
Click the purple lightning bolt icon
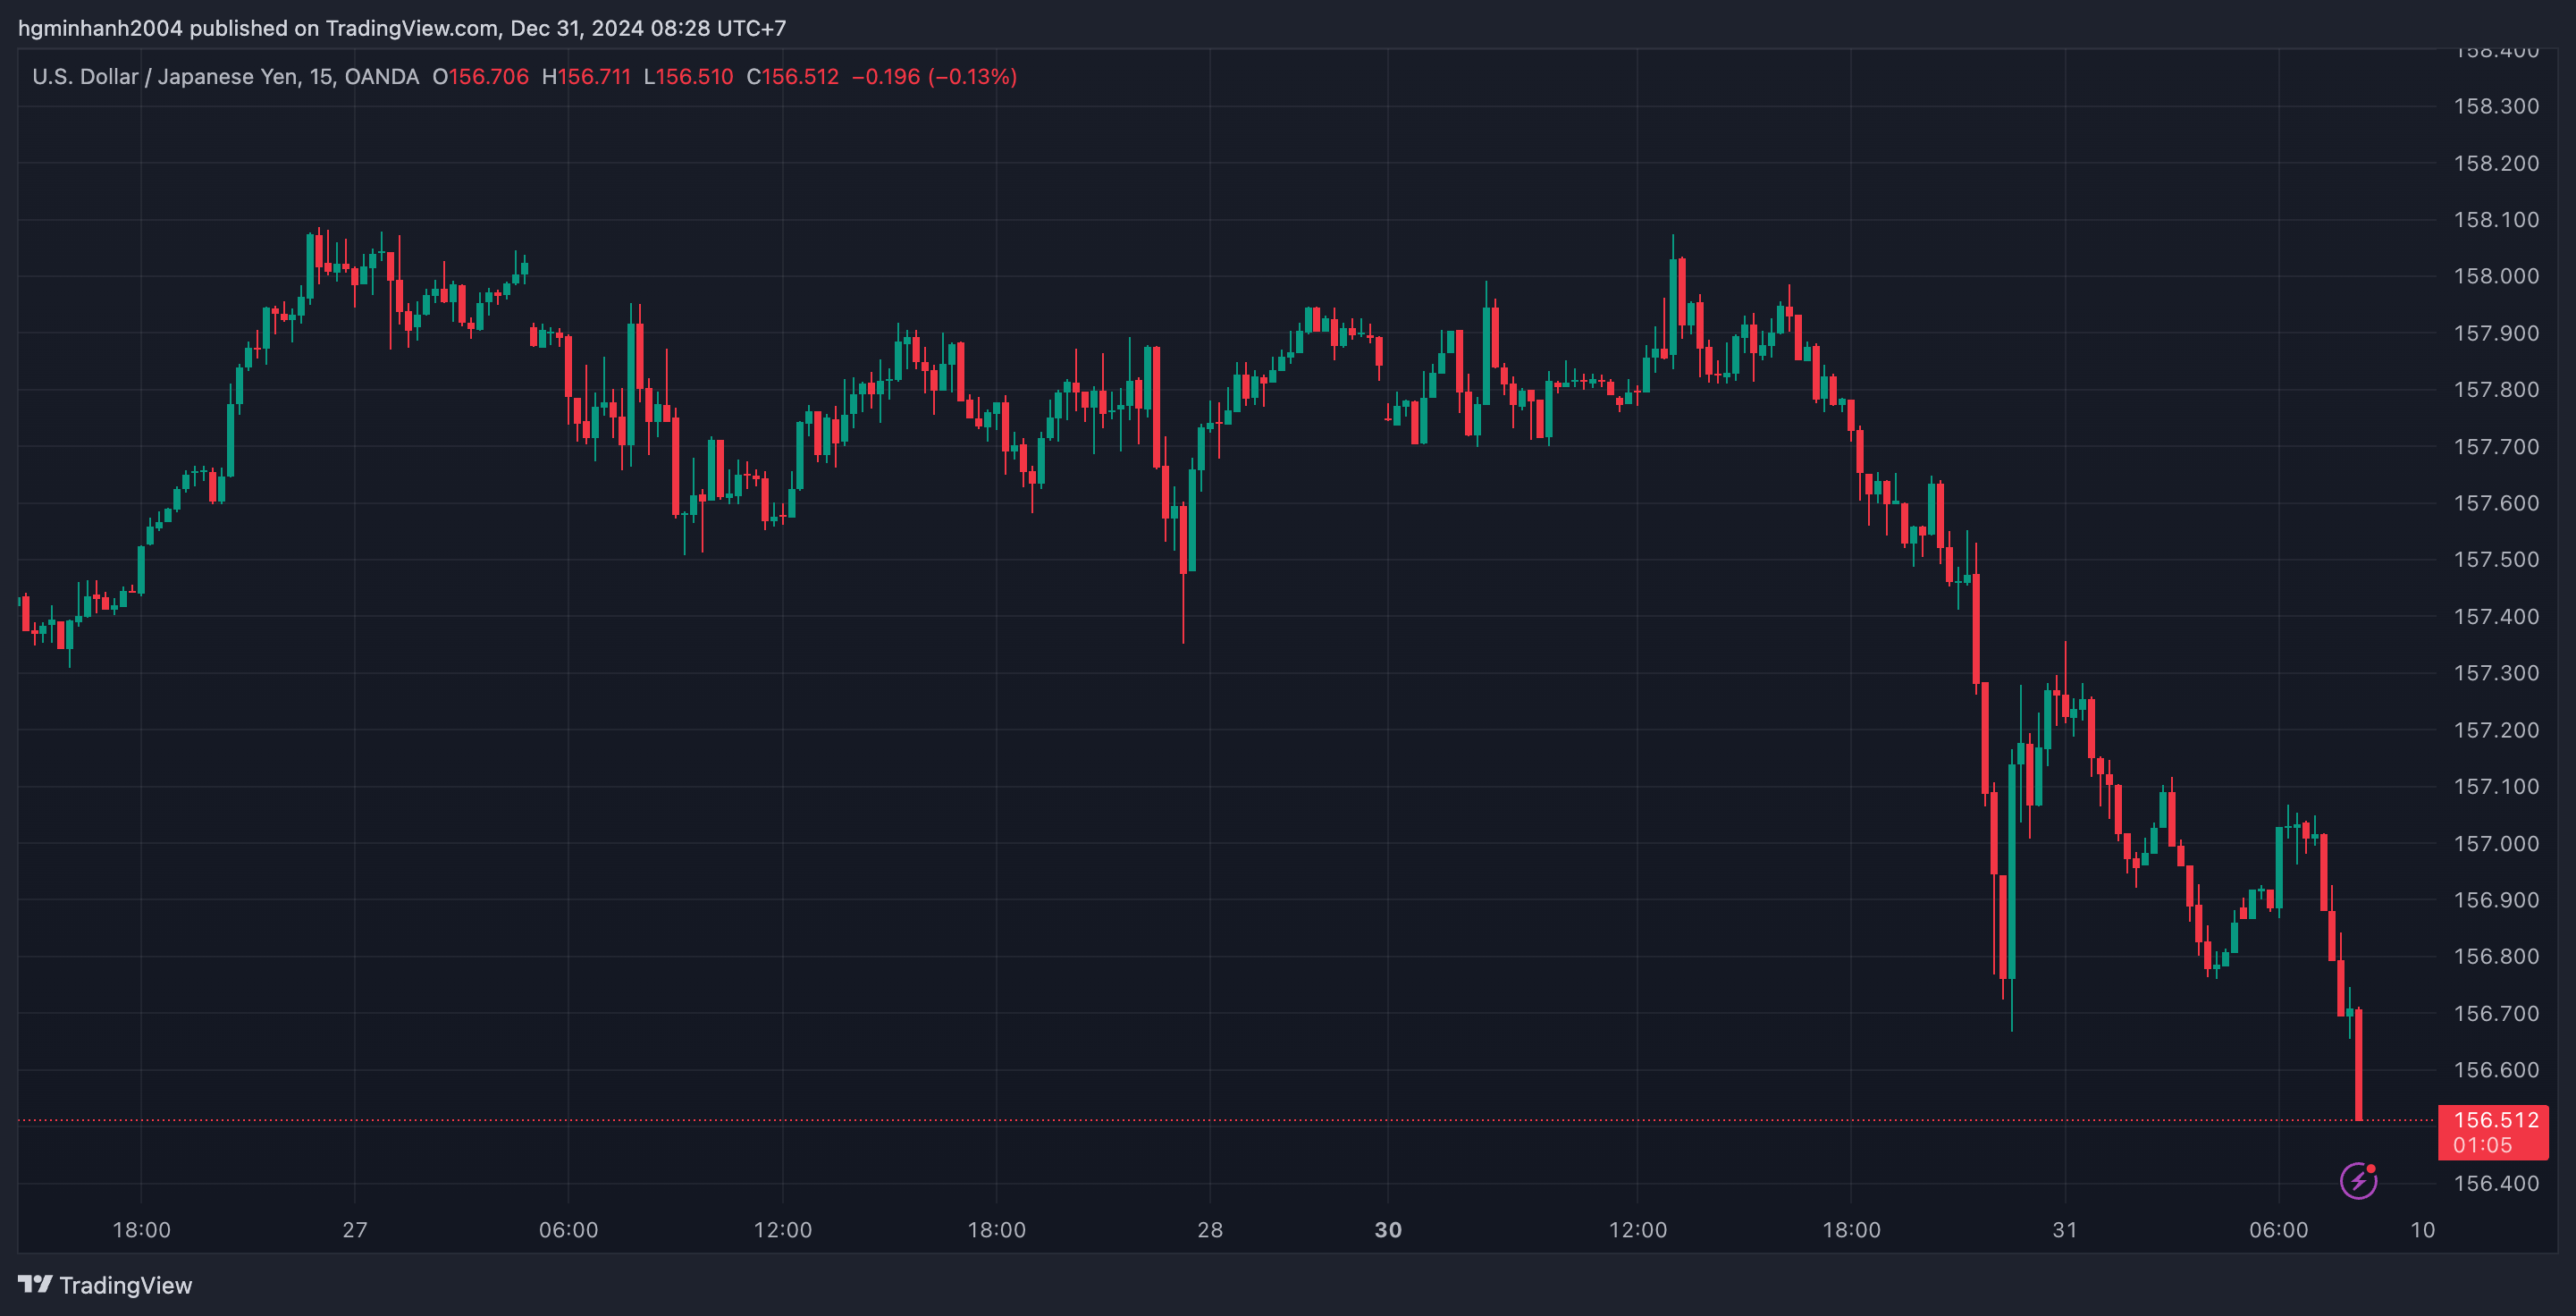coord(2358,1181)
